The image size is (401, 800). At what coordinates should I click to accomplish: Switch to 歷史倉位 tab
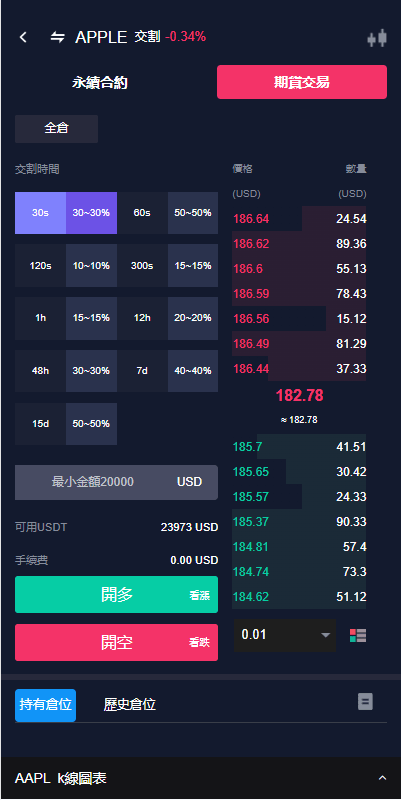[x=130, y=705]
